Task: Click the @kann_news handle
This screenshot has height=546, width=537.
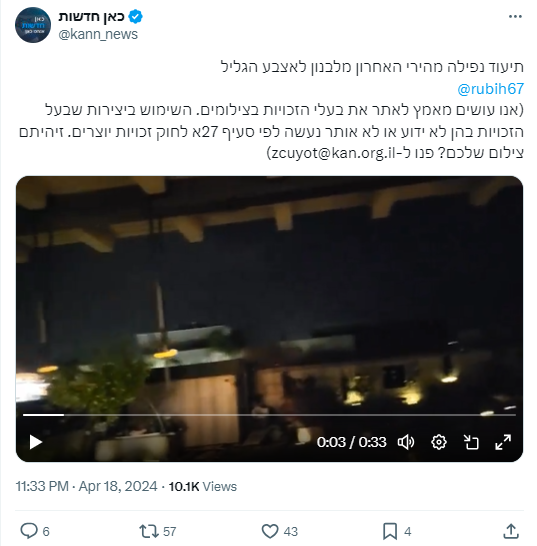Action: click(x=98, y=34)
